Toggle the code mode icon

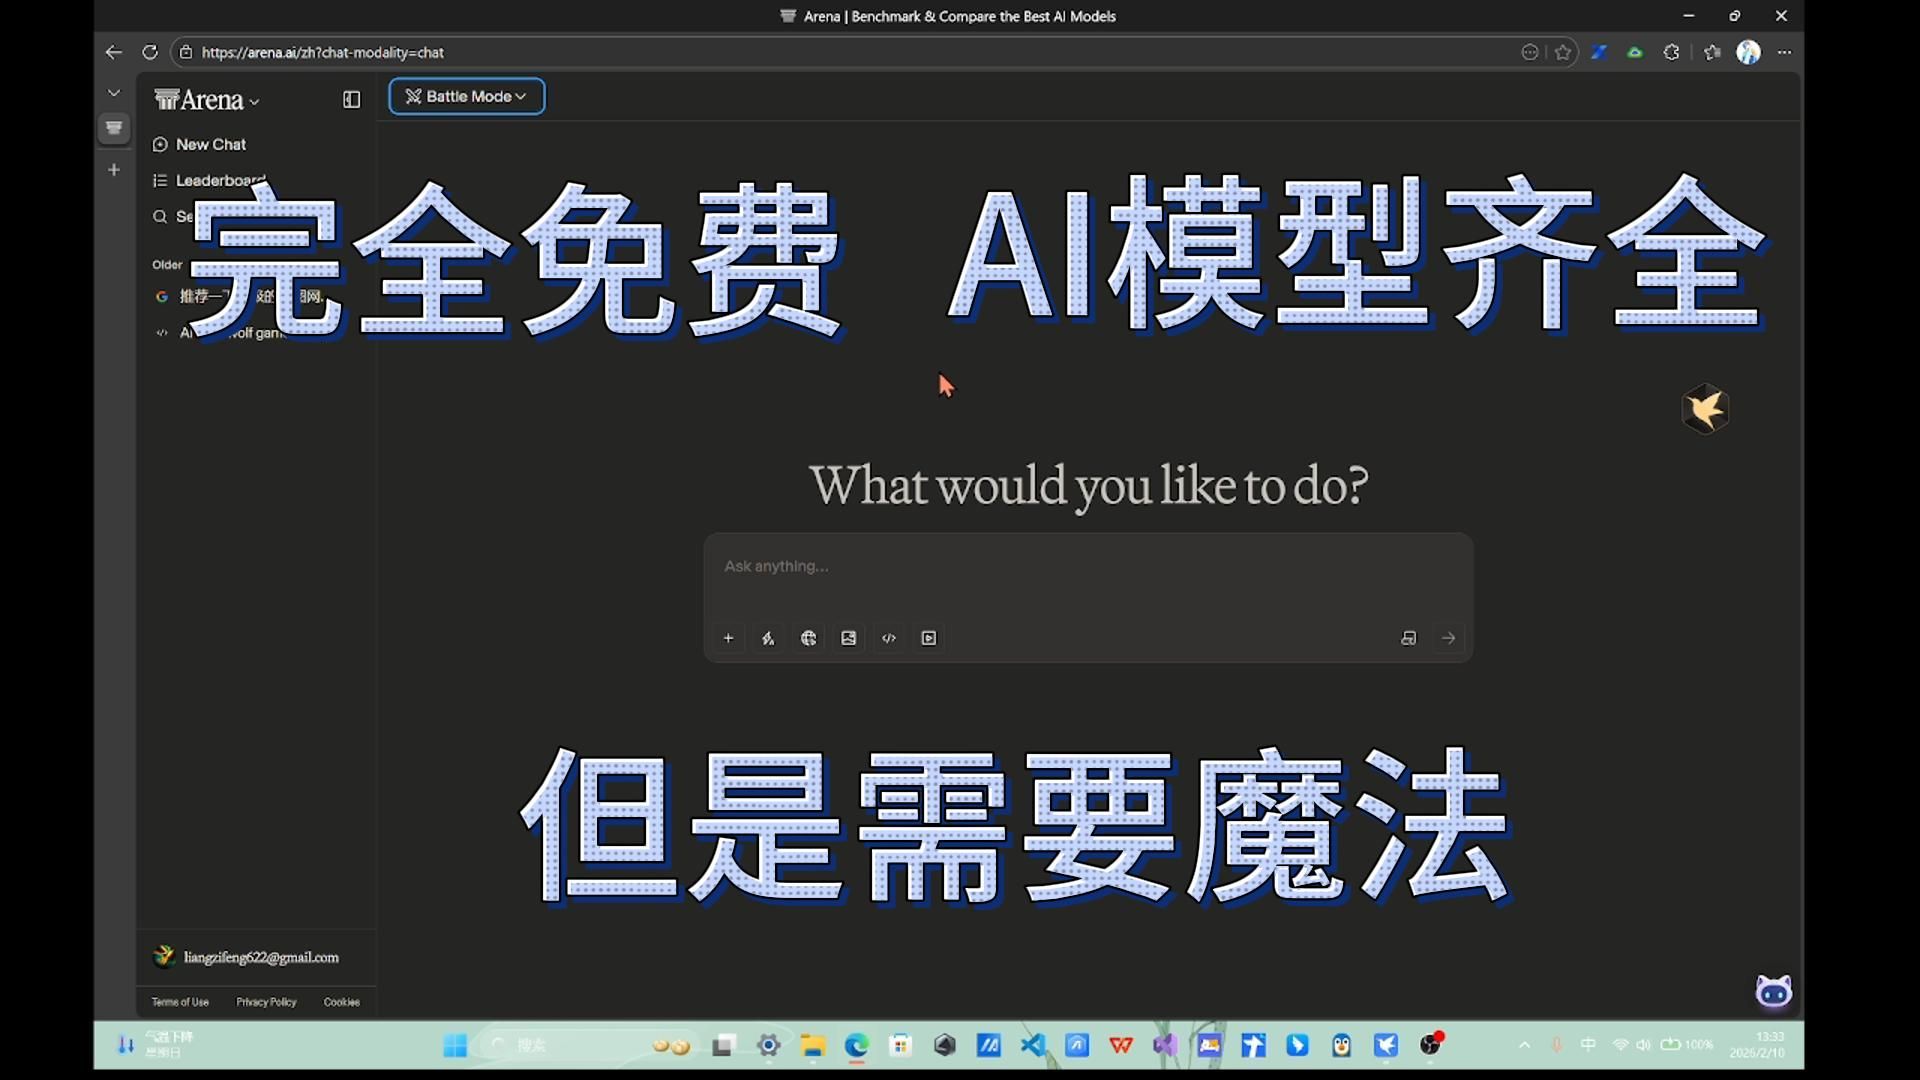pyautogui.click(x=889, y=638)
